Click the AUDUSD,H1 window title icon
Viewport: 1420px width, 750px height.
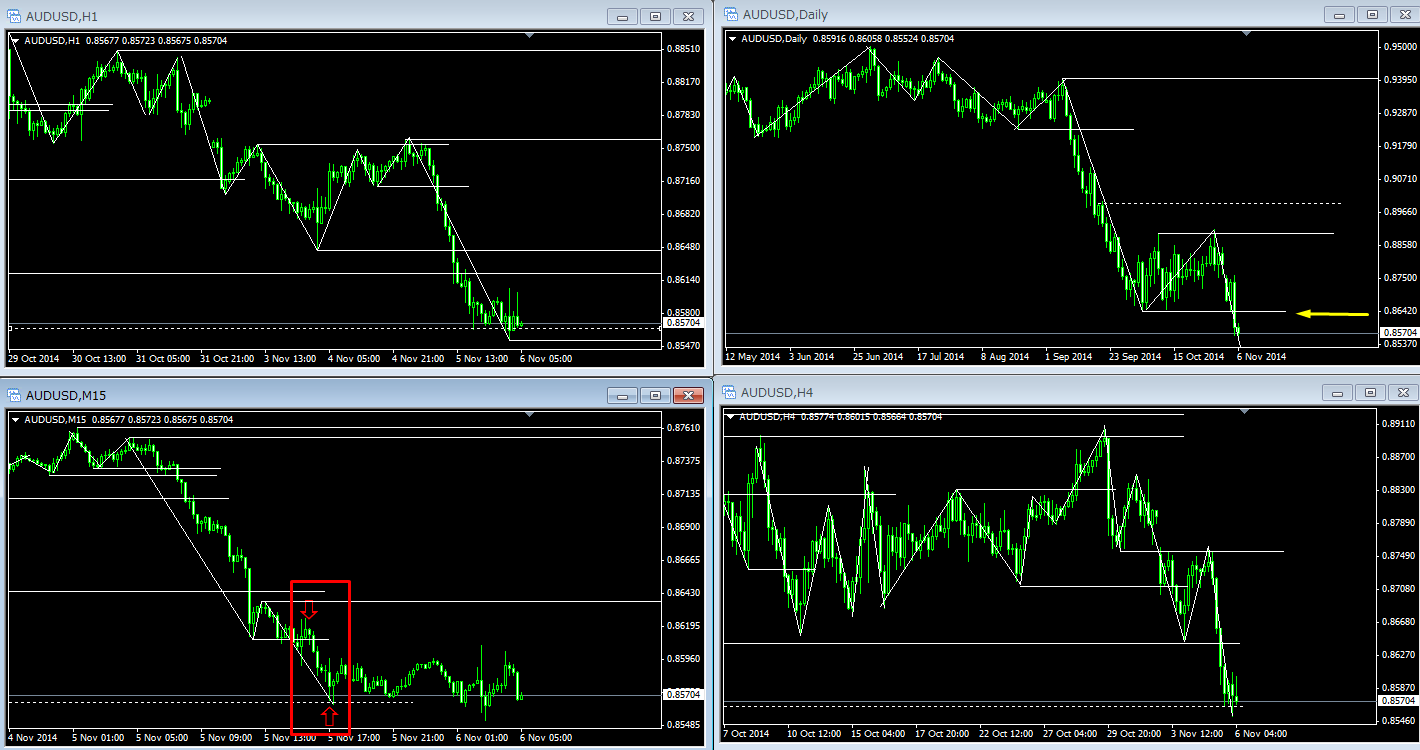click(14, 16)
